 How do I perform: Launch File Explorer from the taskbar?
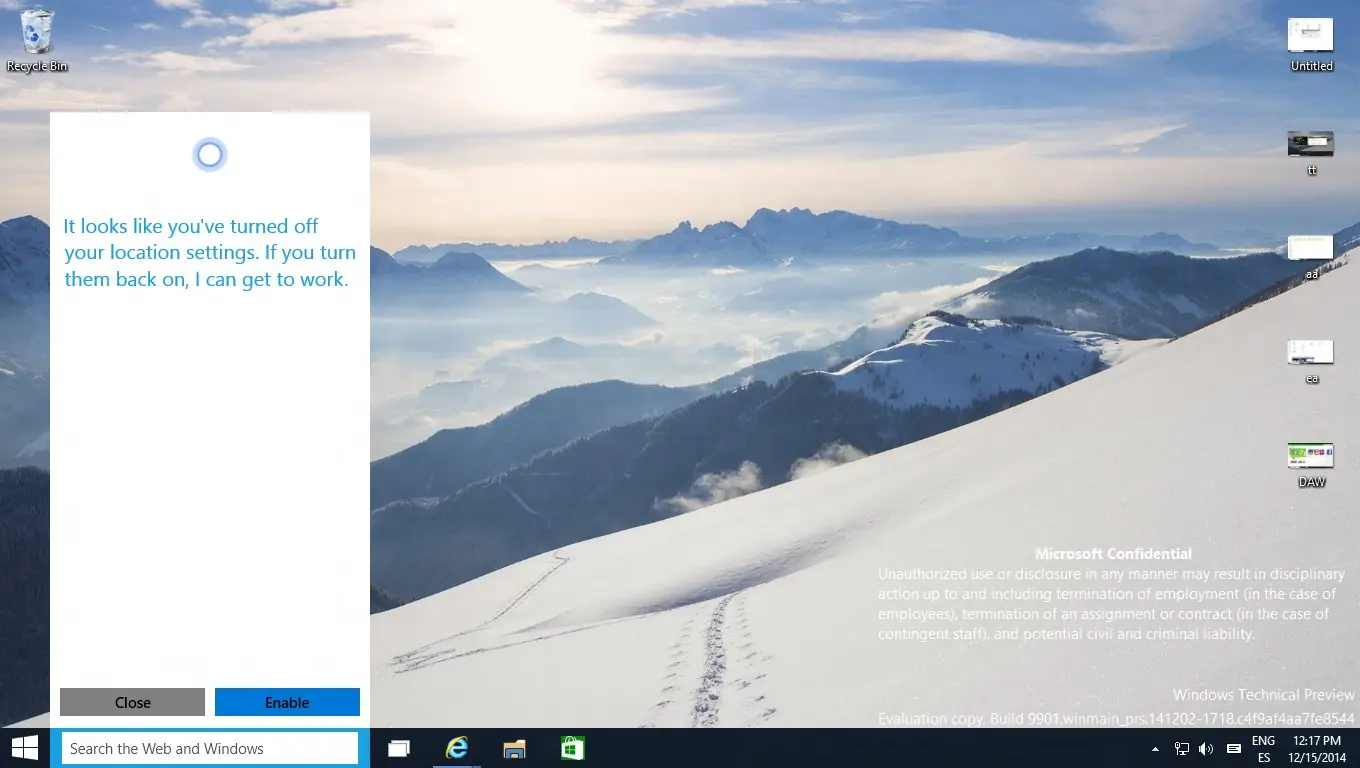point(514,748)
